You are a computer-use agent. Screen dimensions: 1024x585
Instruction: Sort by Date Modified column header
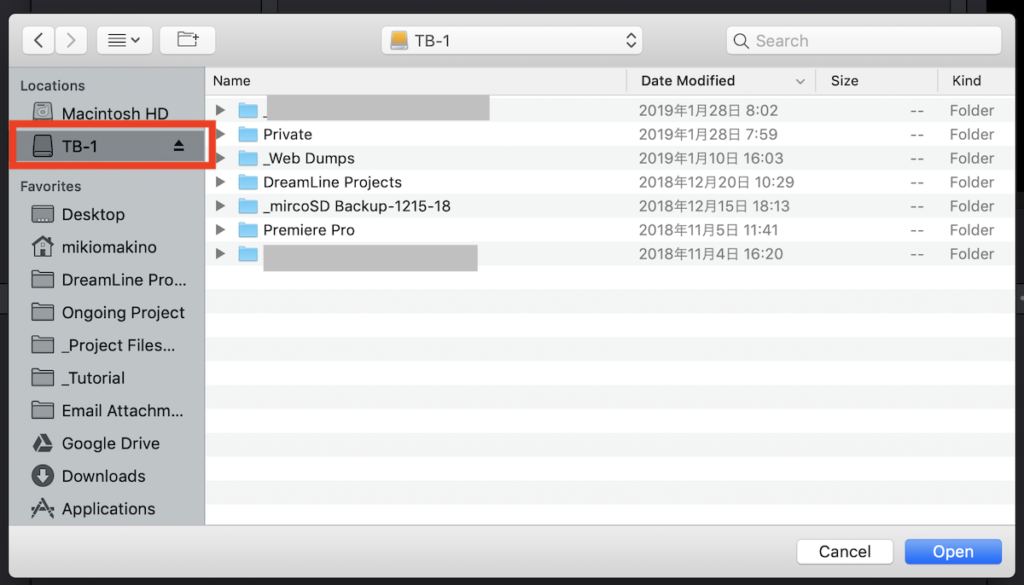(721, 80)
